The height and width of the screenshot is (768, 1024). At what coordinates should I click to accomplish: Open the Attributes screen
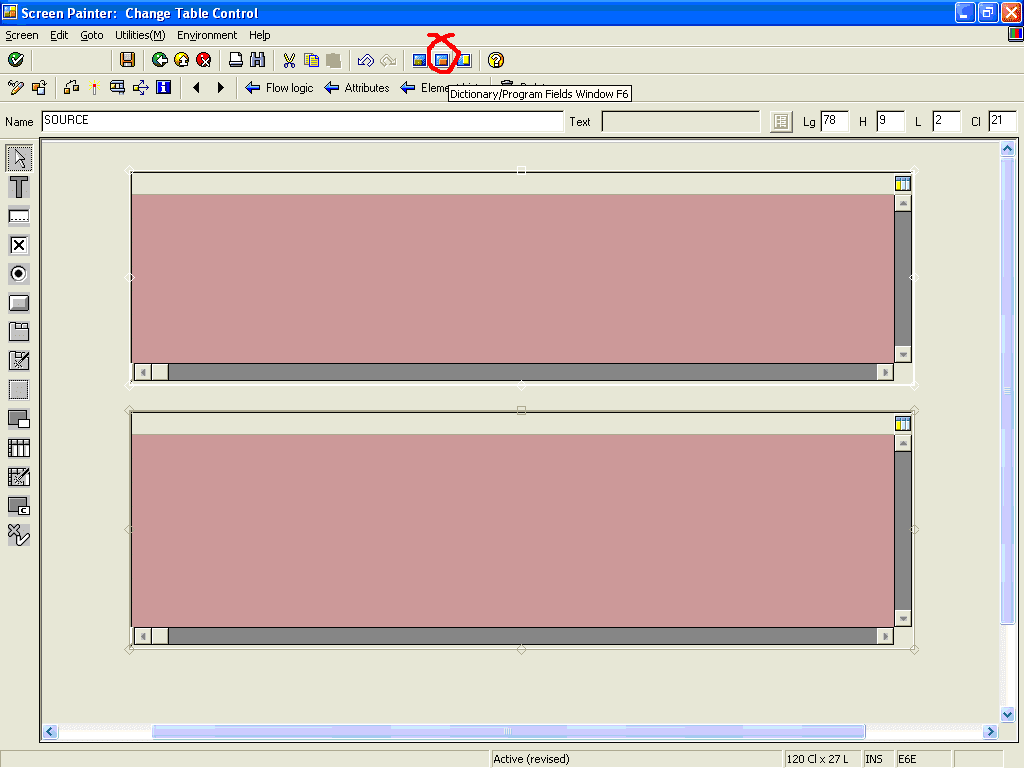point(364,87)
